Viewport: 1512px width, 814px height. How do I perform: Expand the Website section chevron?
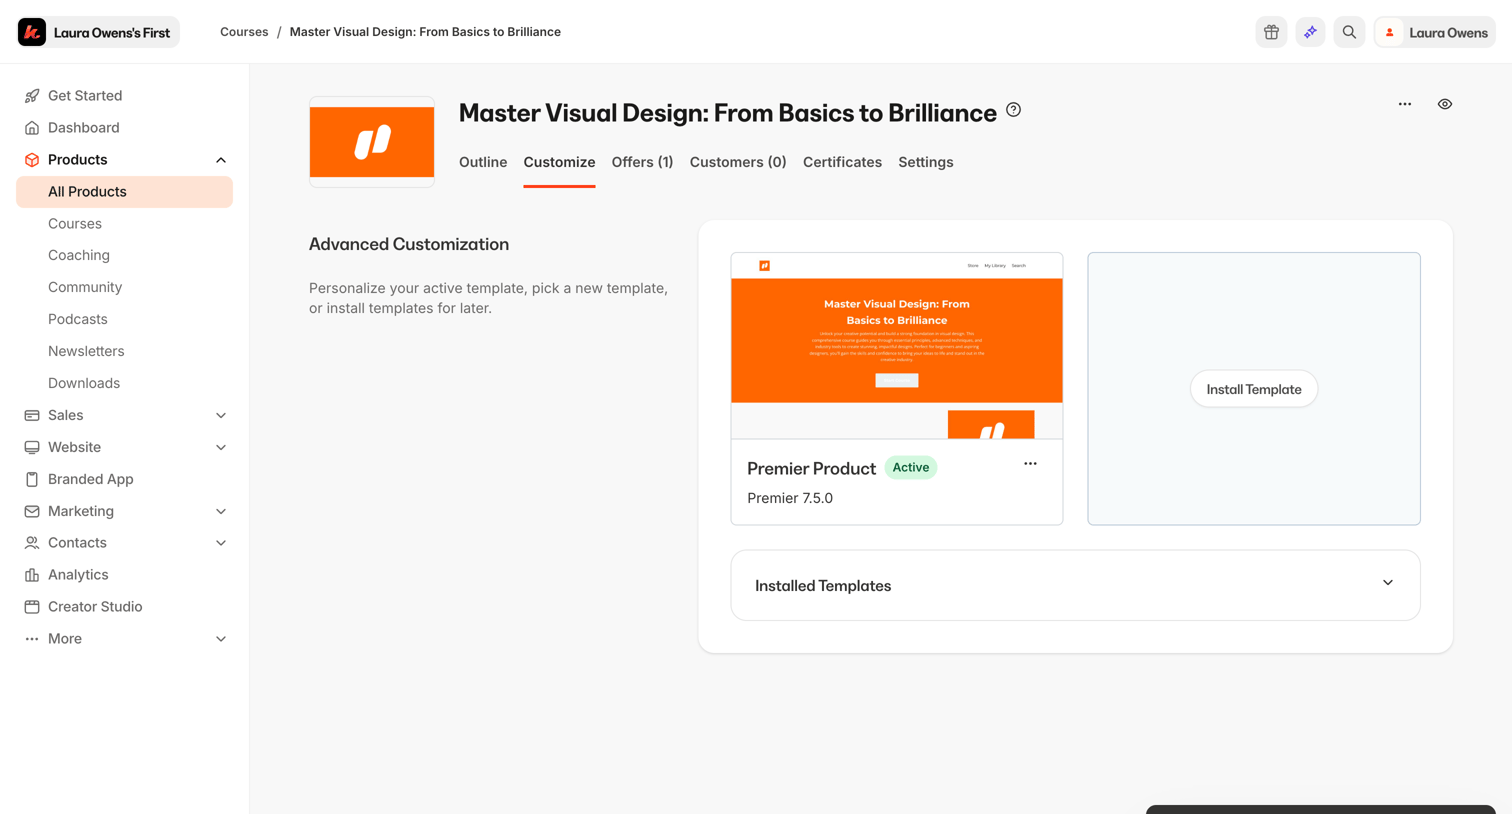(221, 447)
